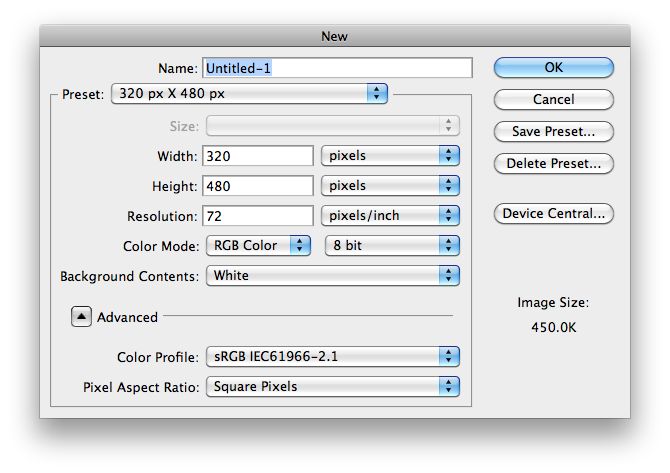Click the Height value field

(258, 185)
